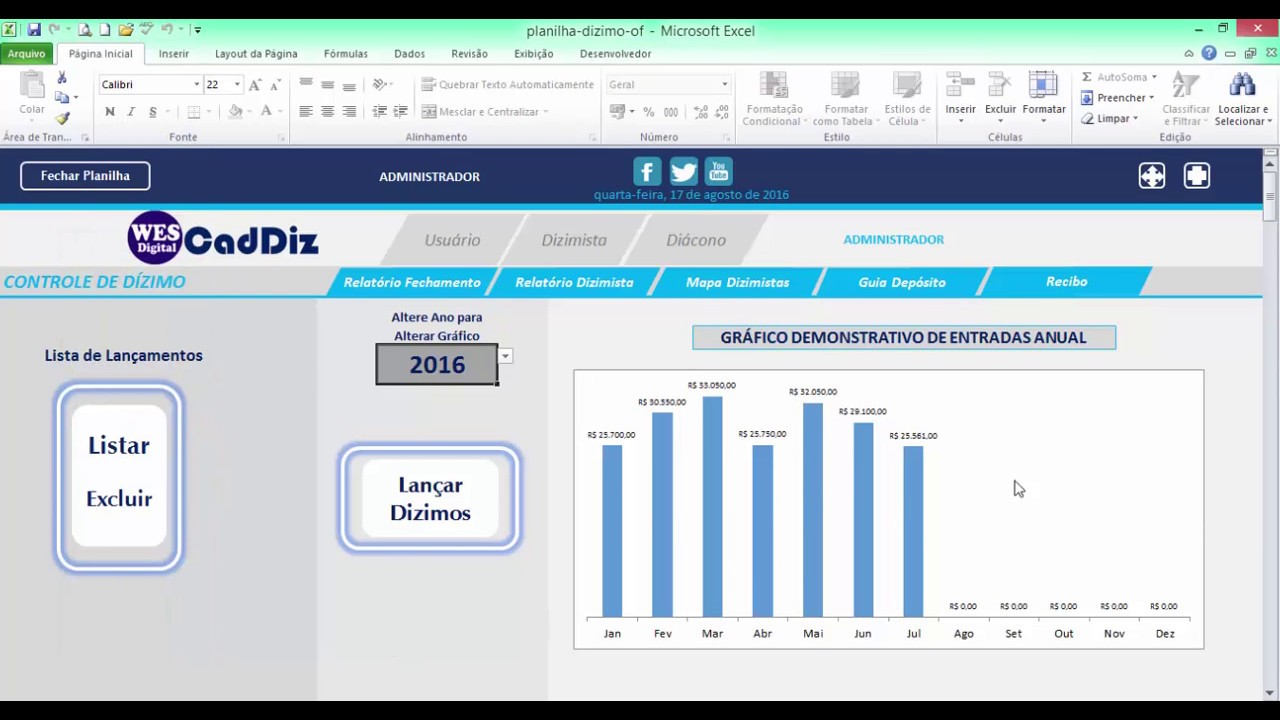Expand the Inserir cells dropdown
Image resolution: width=1280 pixels, height=720 pixels.
[961, 121]
